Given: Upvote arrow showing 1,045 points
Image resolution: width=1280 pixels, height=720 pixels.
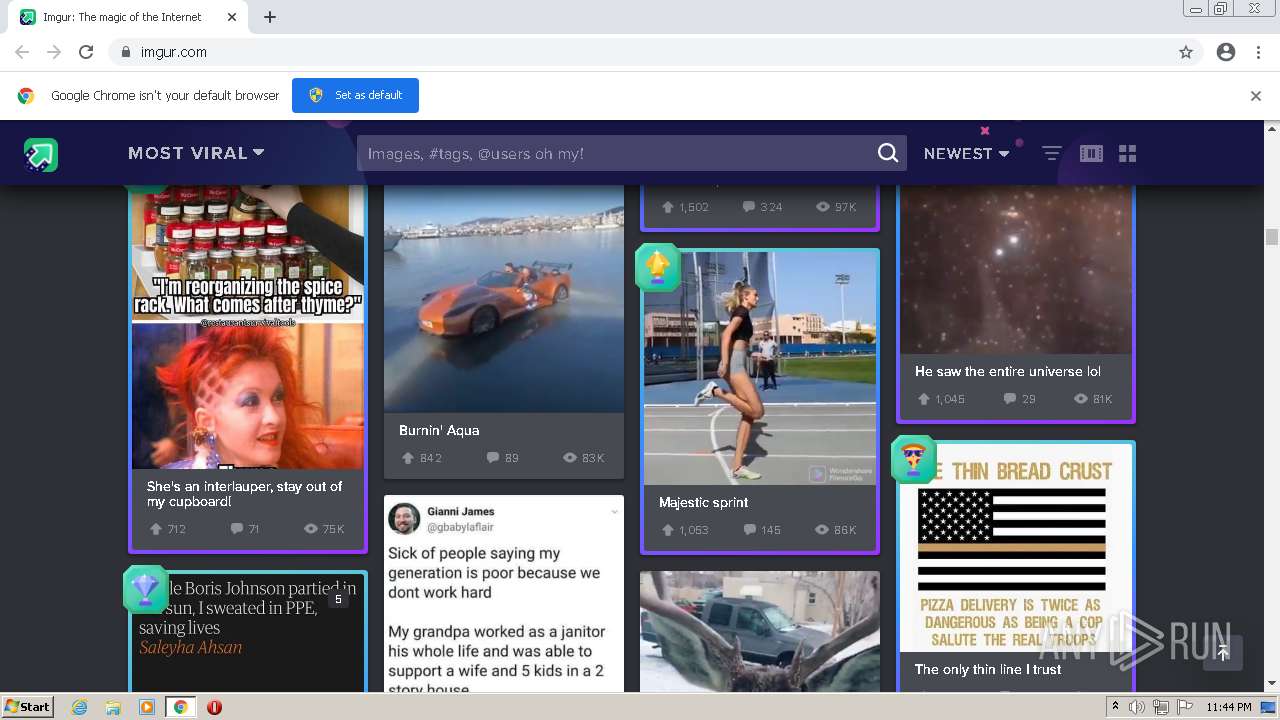Looking at the screenshot, I should [x=923, y=399].
